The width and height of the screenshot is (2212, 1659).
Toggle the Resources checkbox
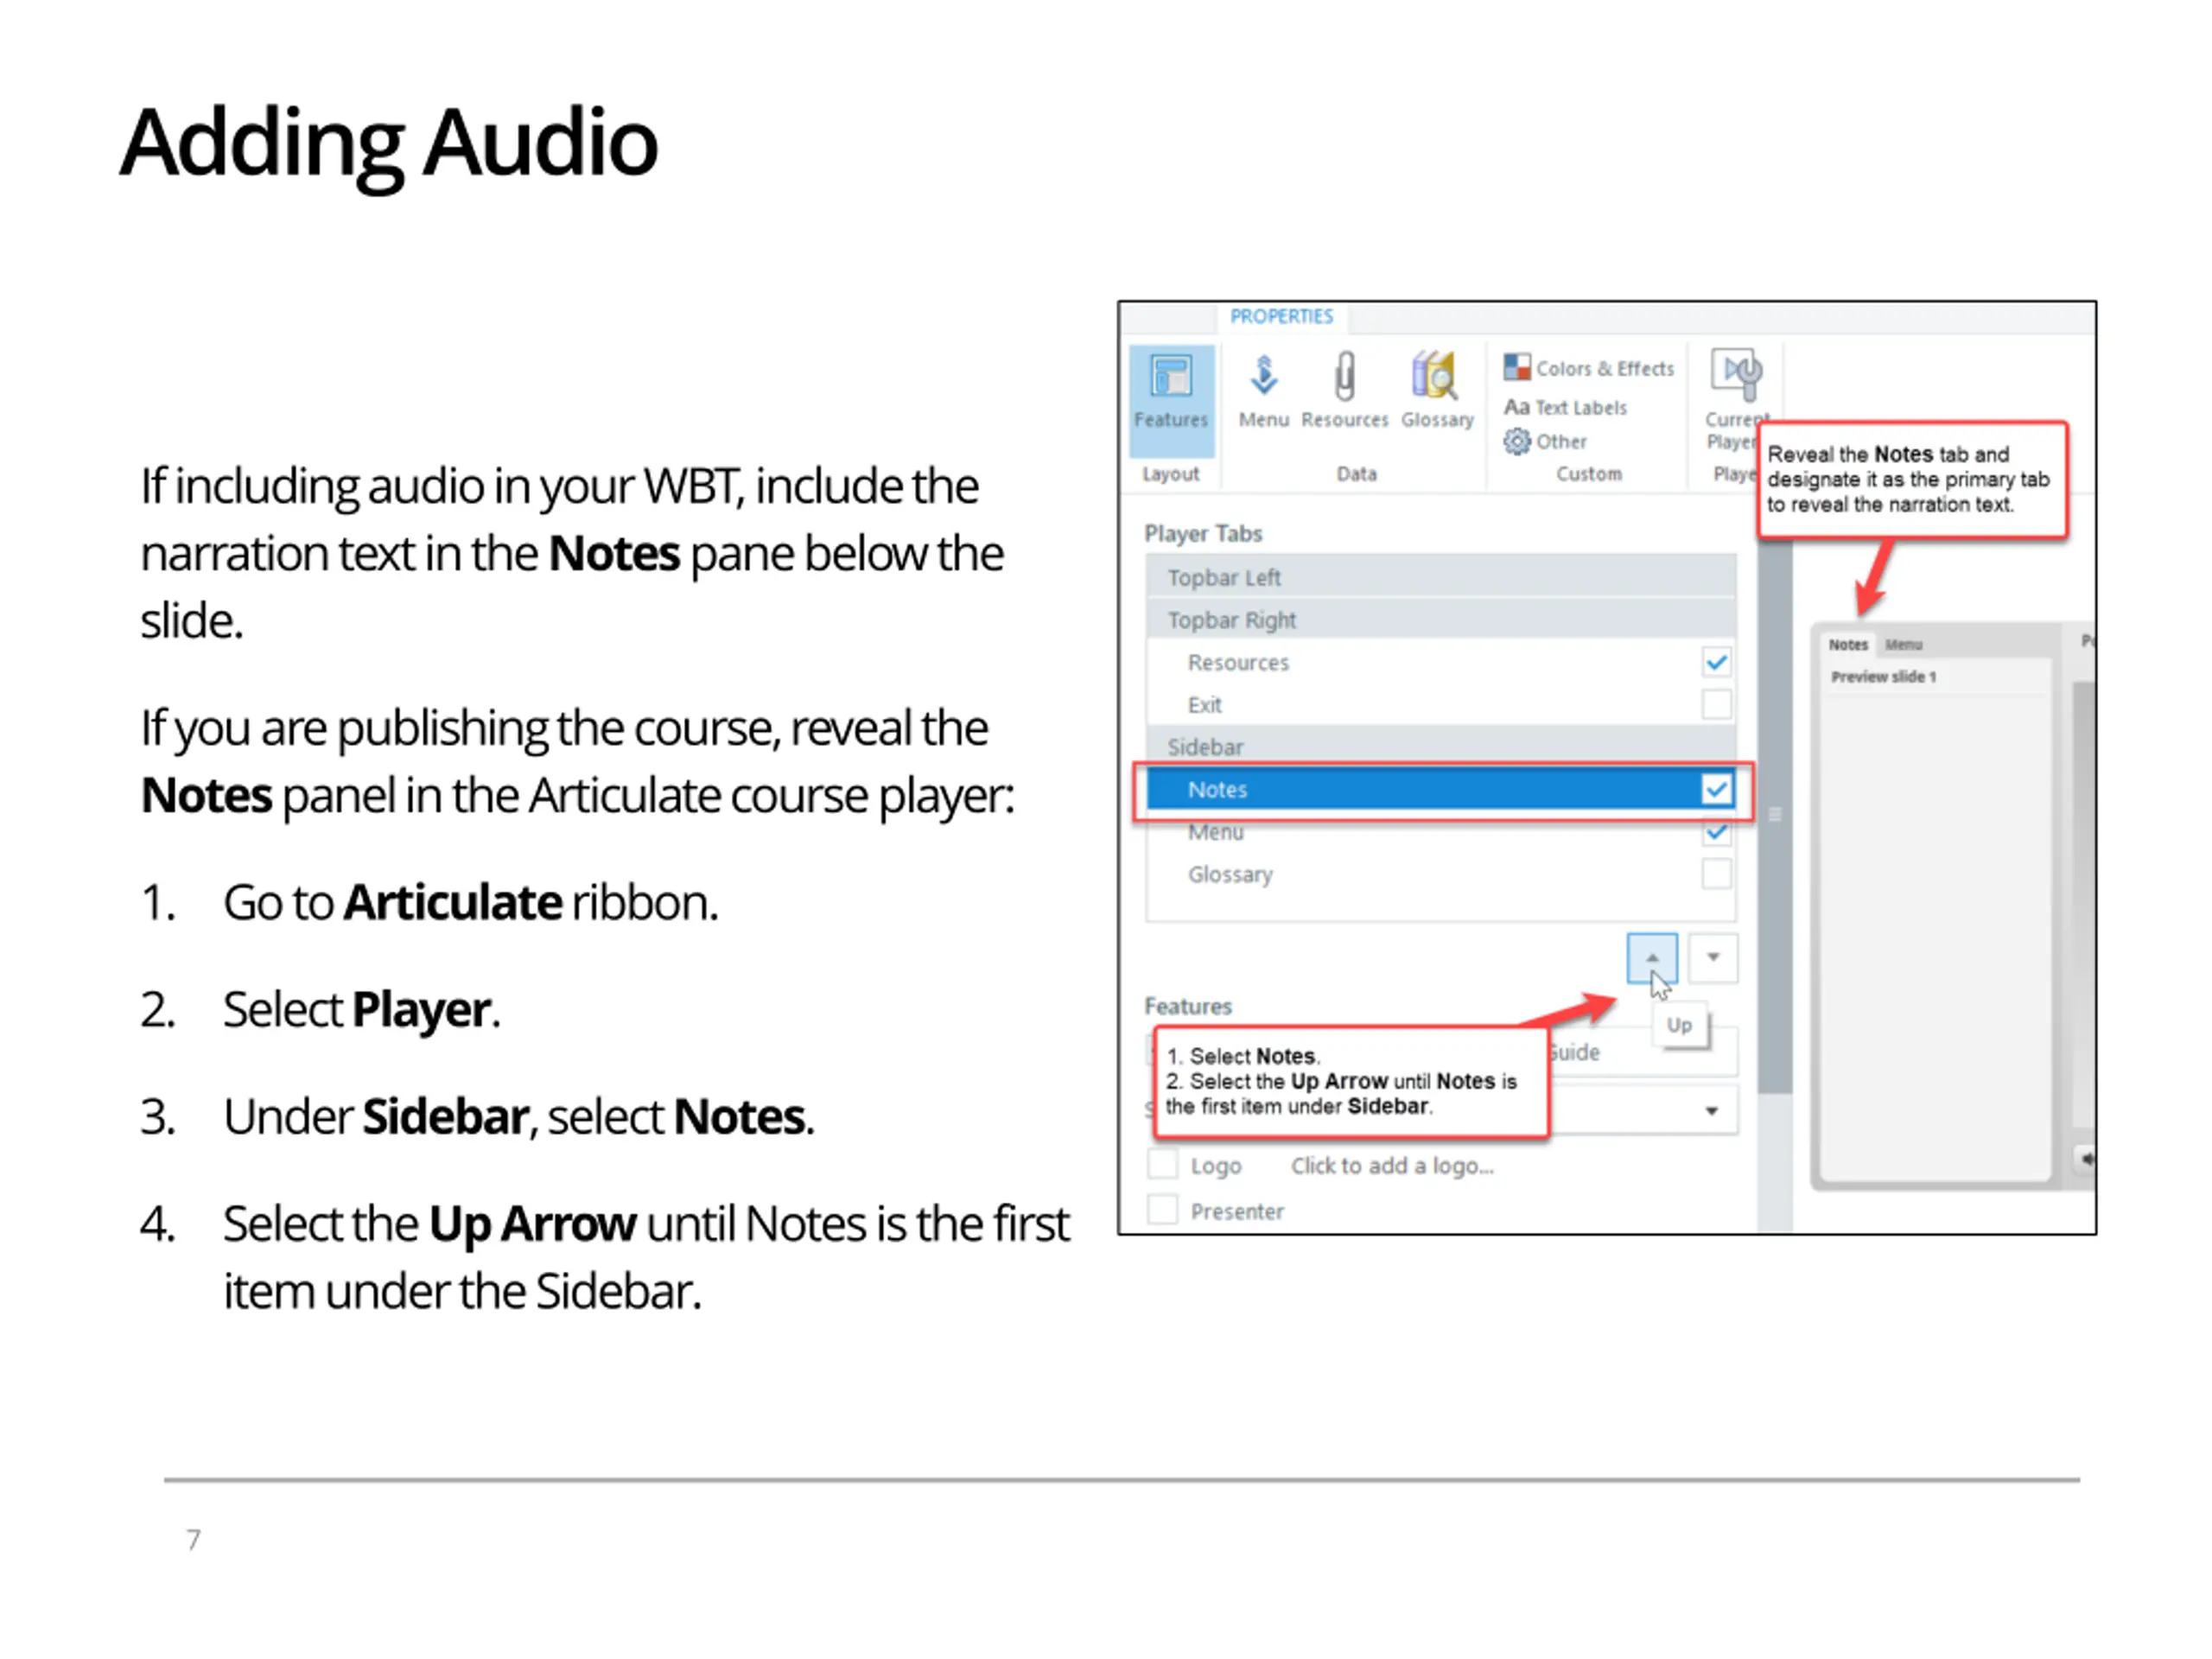(1716, 662)
